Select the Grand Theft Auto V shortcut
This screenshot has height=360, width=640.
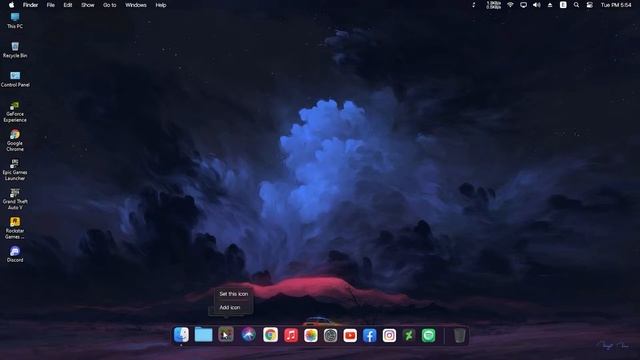pos(15,199)
